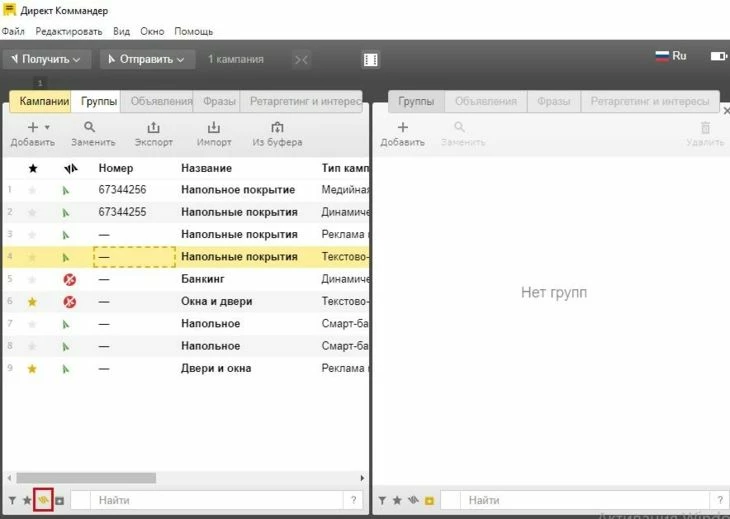Star the campaign numbered 67344256
Viewport: 730px width, 519px height.
[32, 190]
